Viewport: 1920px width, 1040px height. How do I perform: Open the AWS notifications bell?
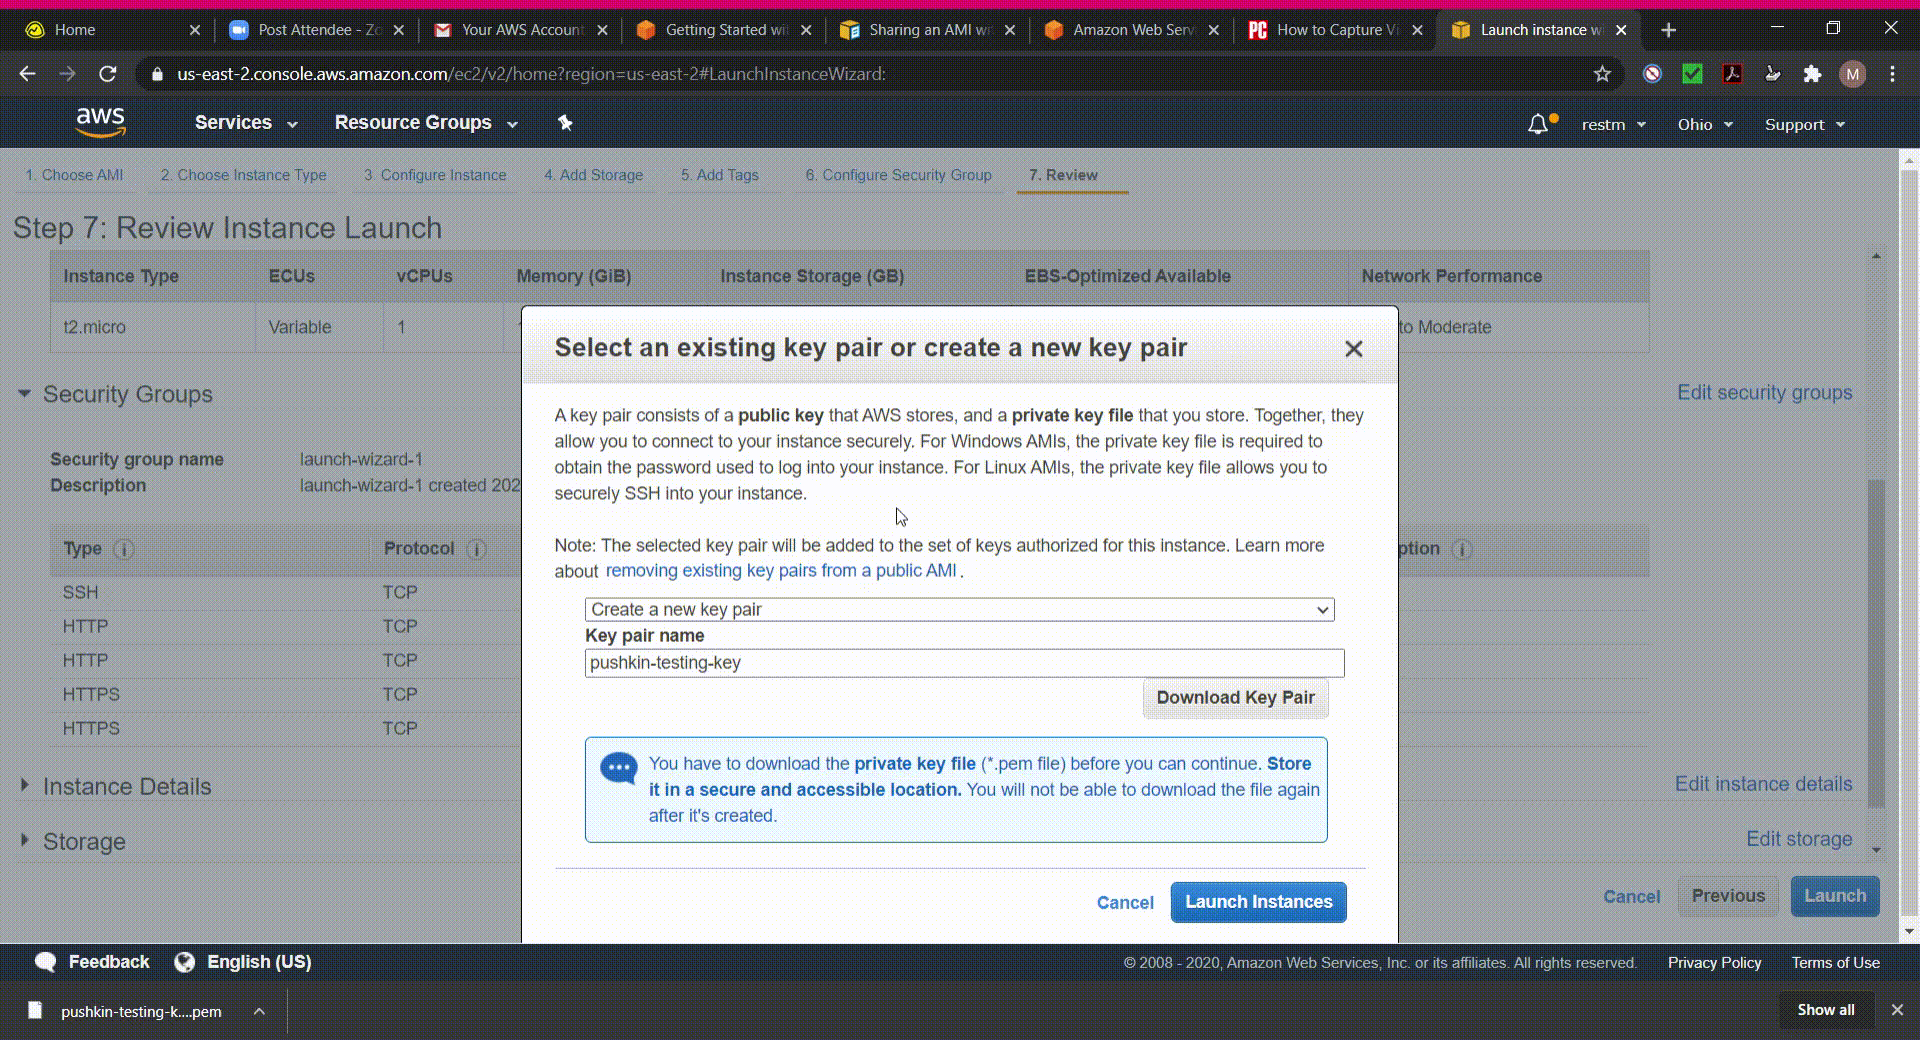coord(1538,124)
